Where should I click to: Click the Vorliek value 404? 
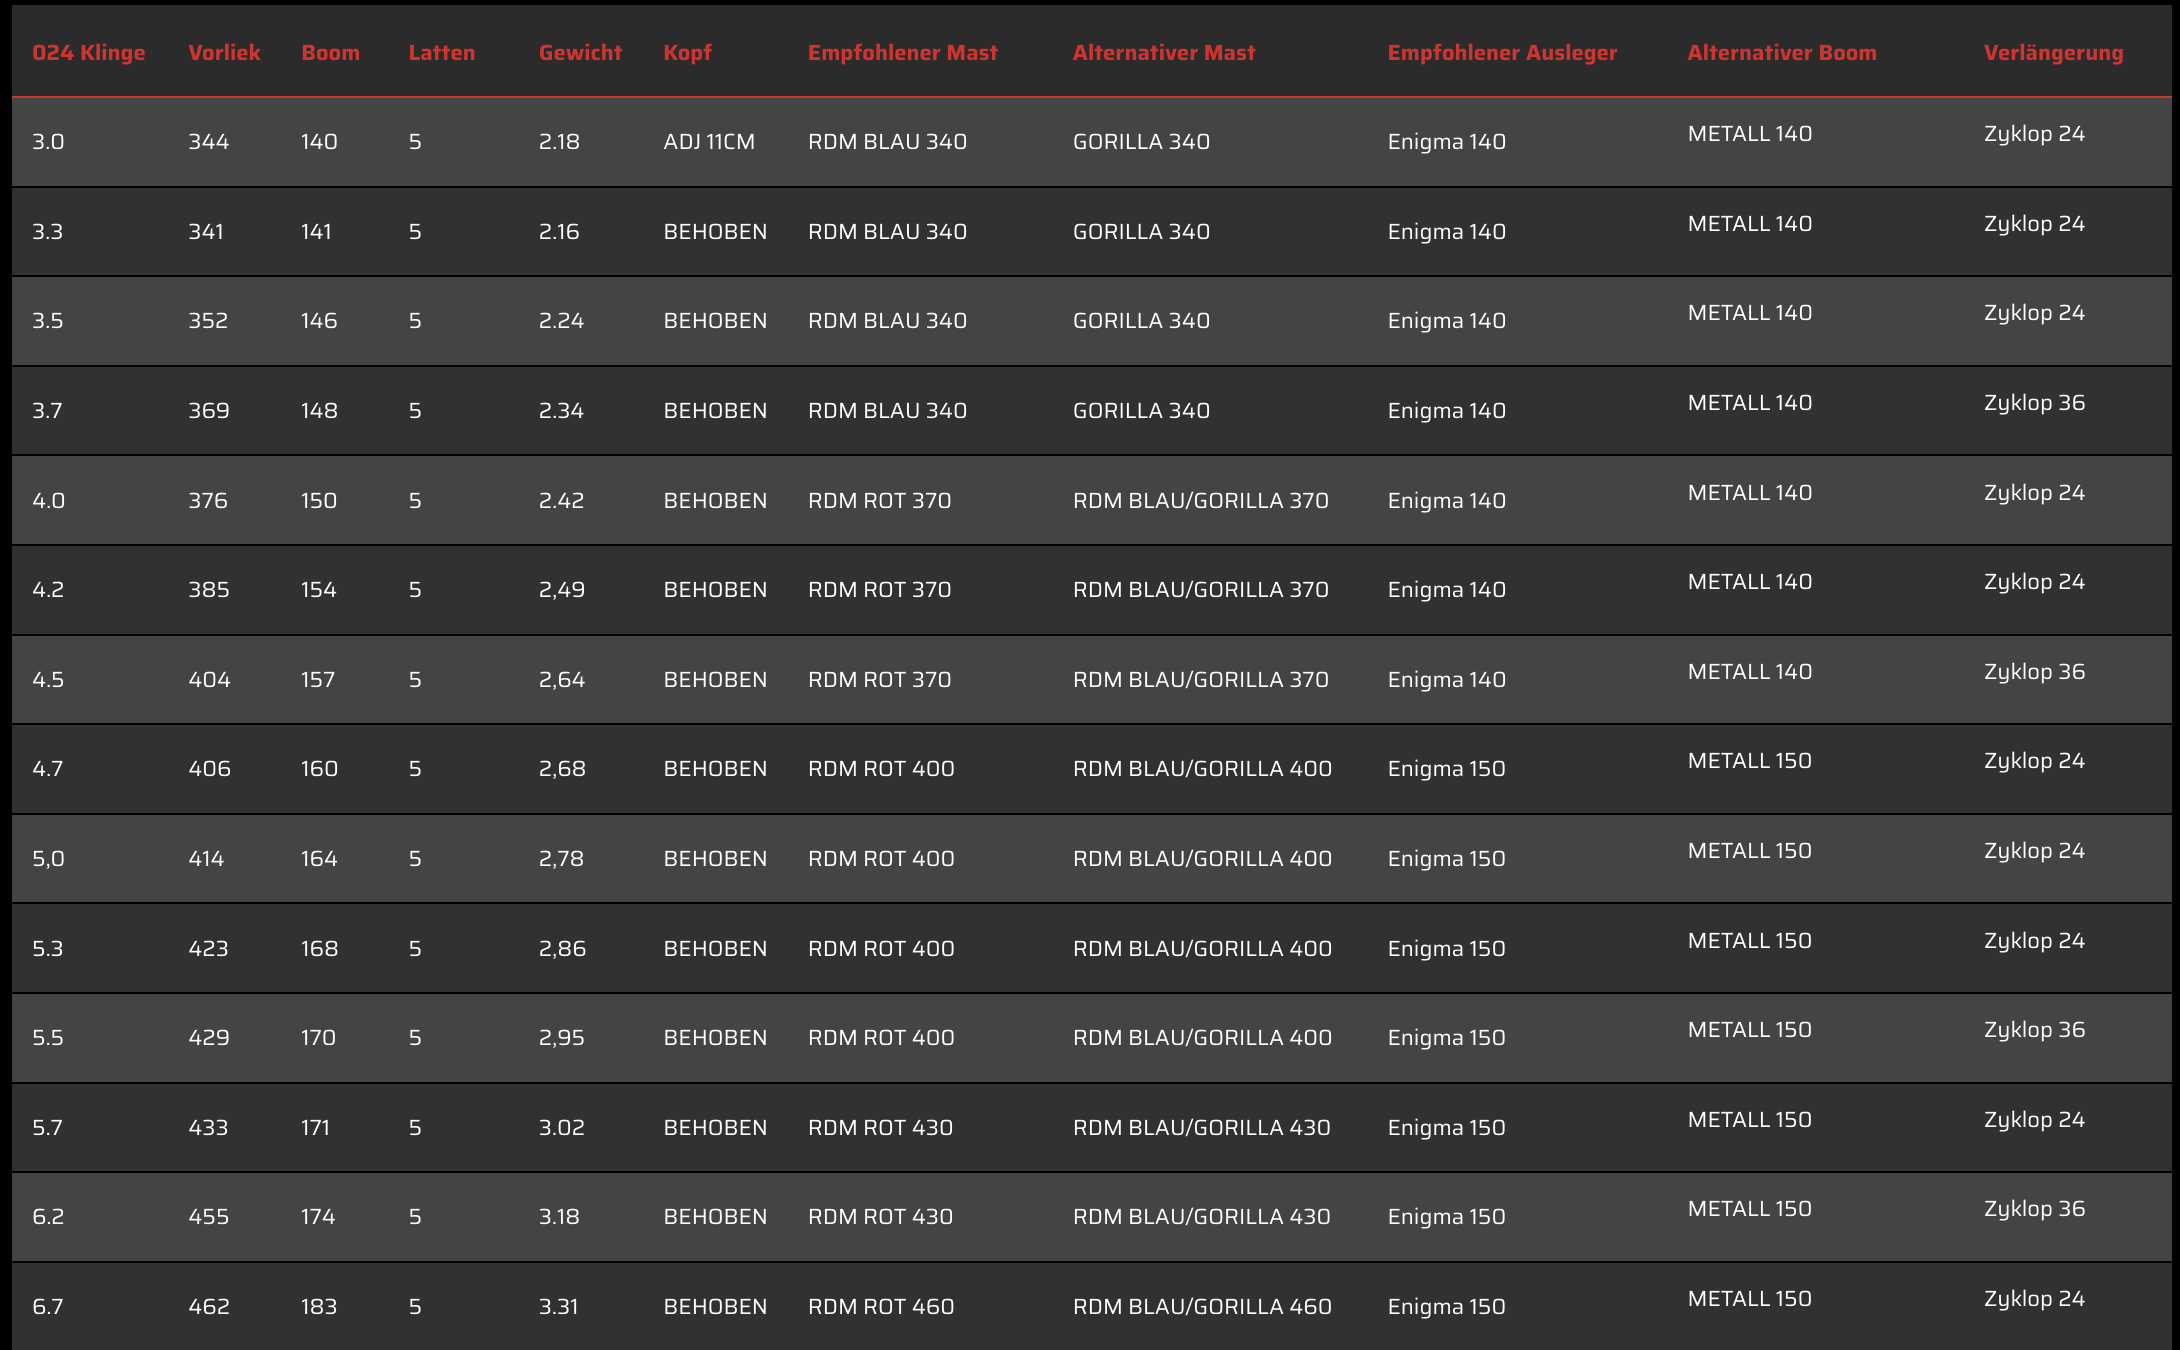pyautogui.click(x=209, y=680)
